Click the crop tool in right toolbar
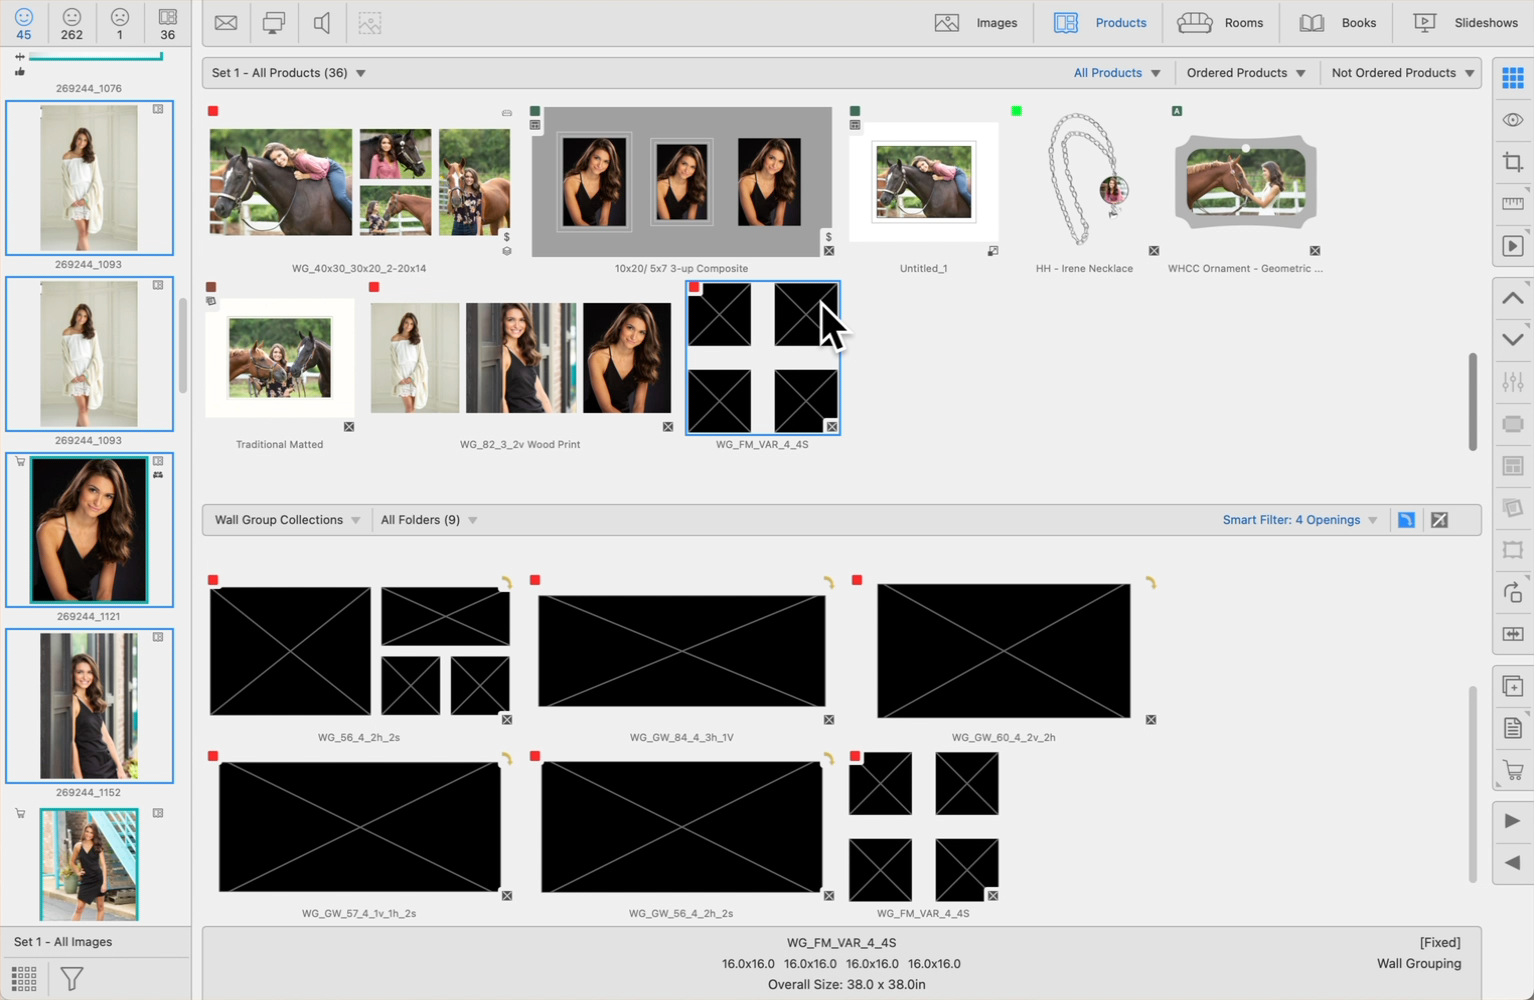Image resolution: width=1534 pixels, height=1000 pixels. pyautogui.click(x=1512, y=162)
